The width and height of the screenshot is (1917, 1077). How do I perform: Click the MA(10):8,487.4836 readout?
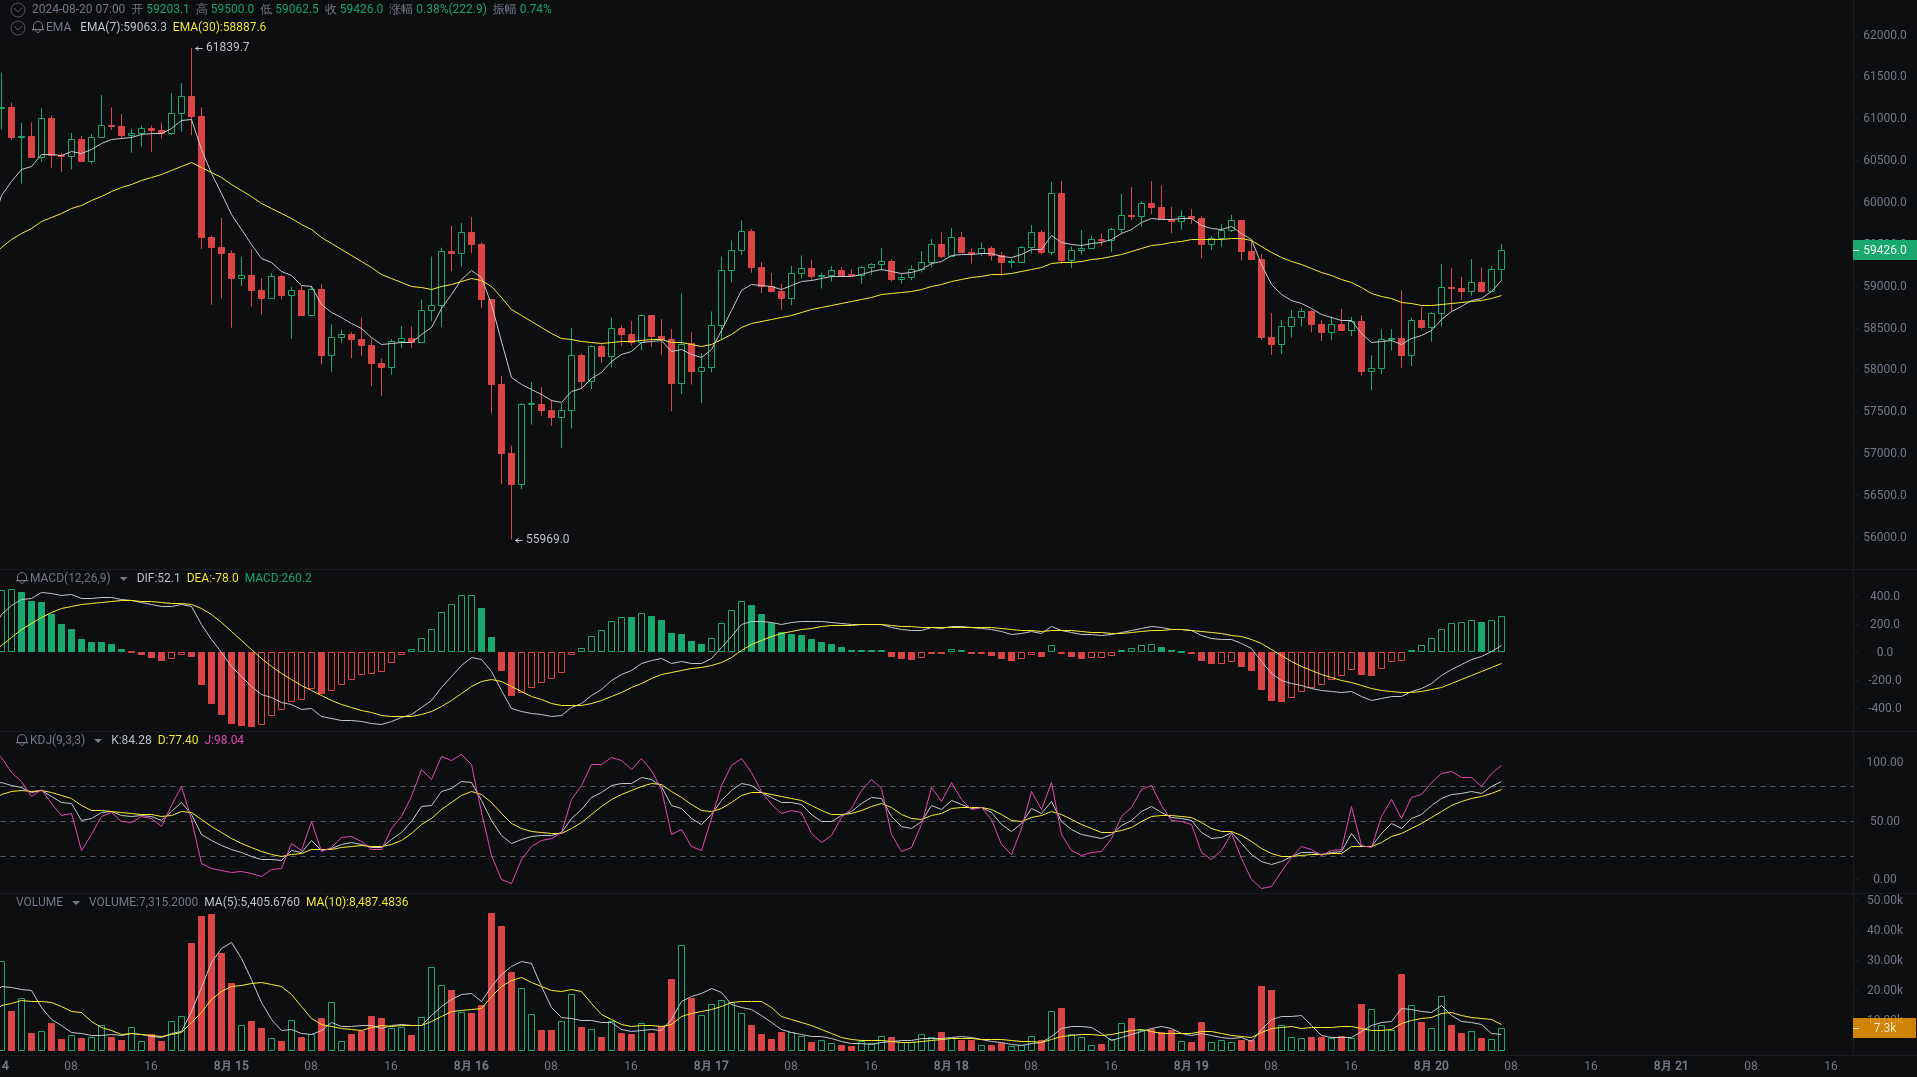point(357,902)
